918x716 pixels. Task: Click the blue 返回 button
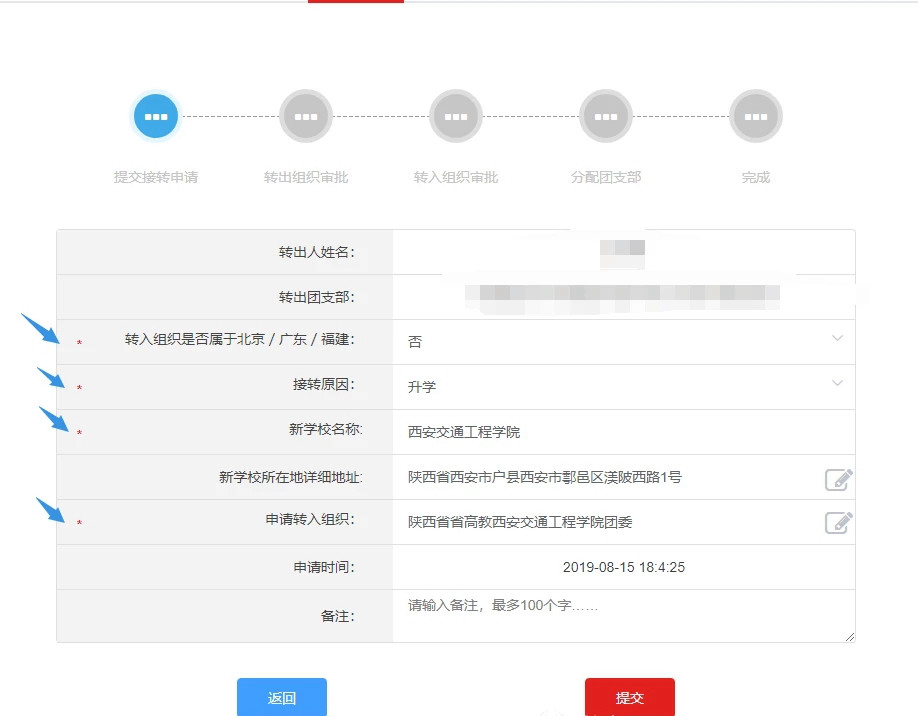coord(282,697)
